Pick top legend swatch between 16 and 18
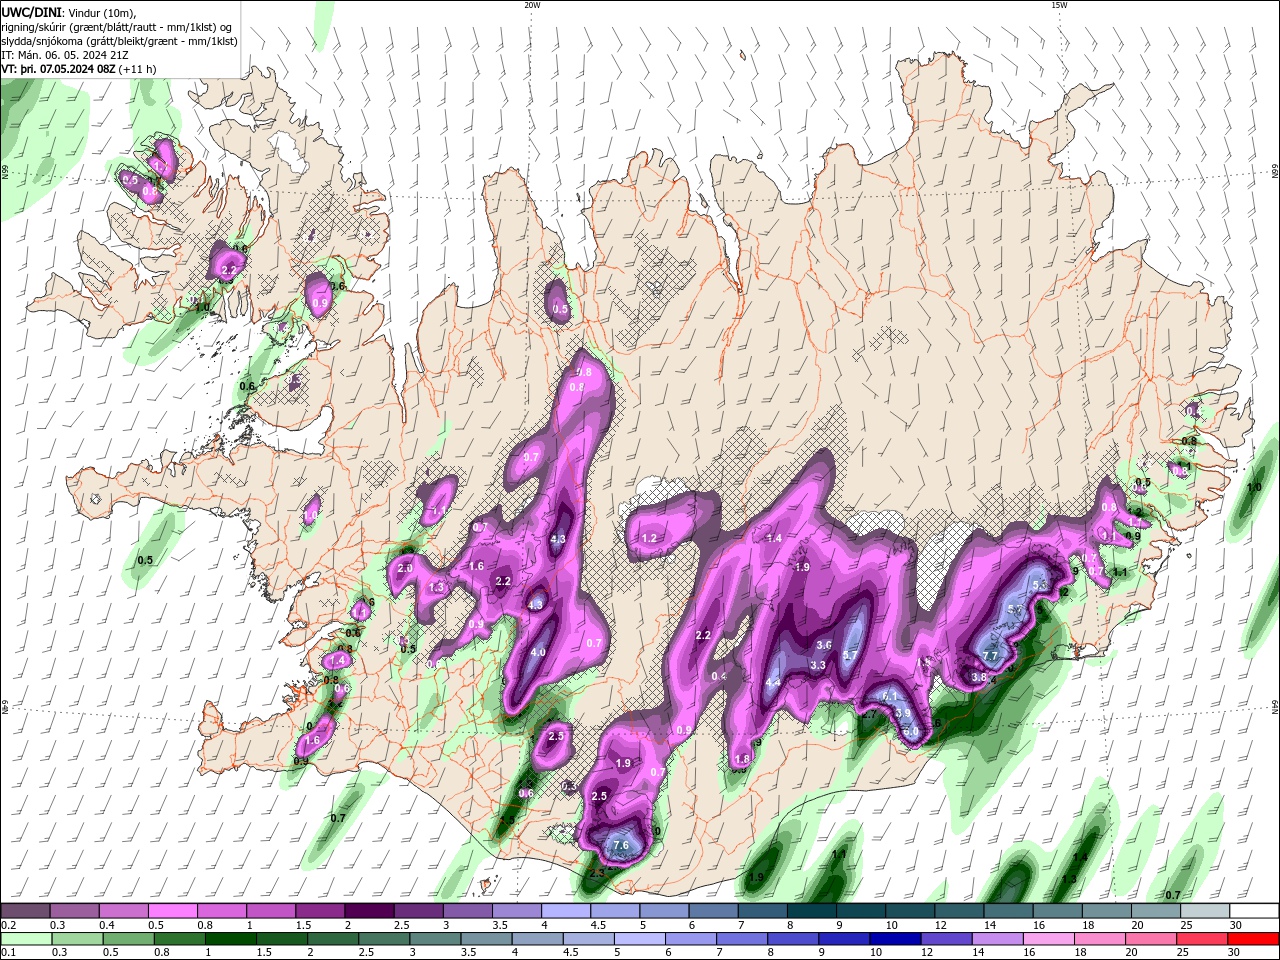Screen dimensions: 1280x960 1058,911
